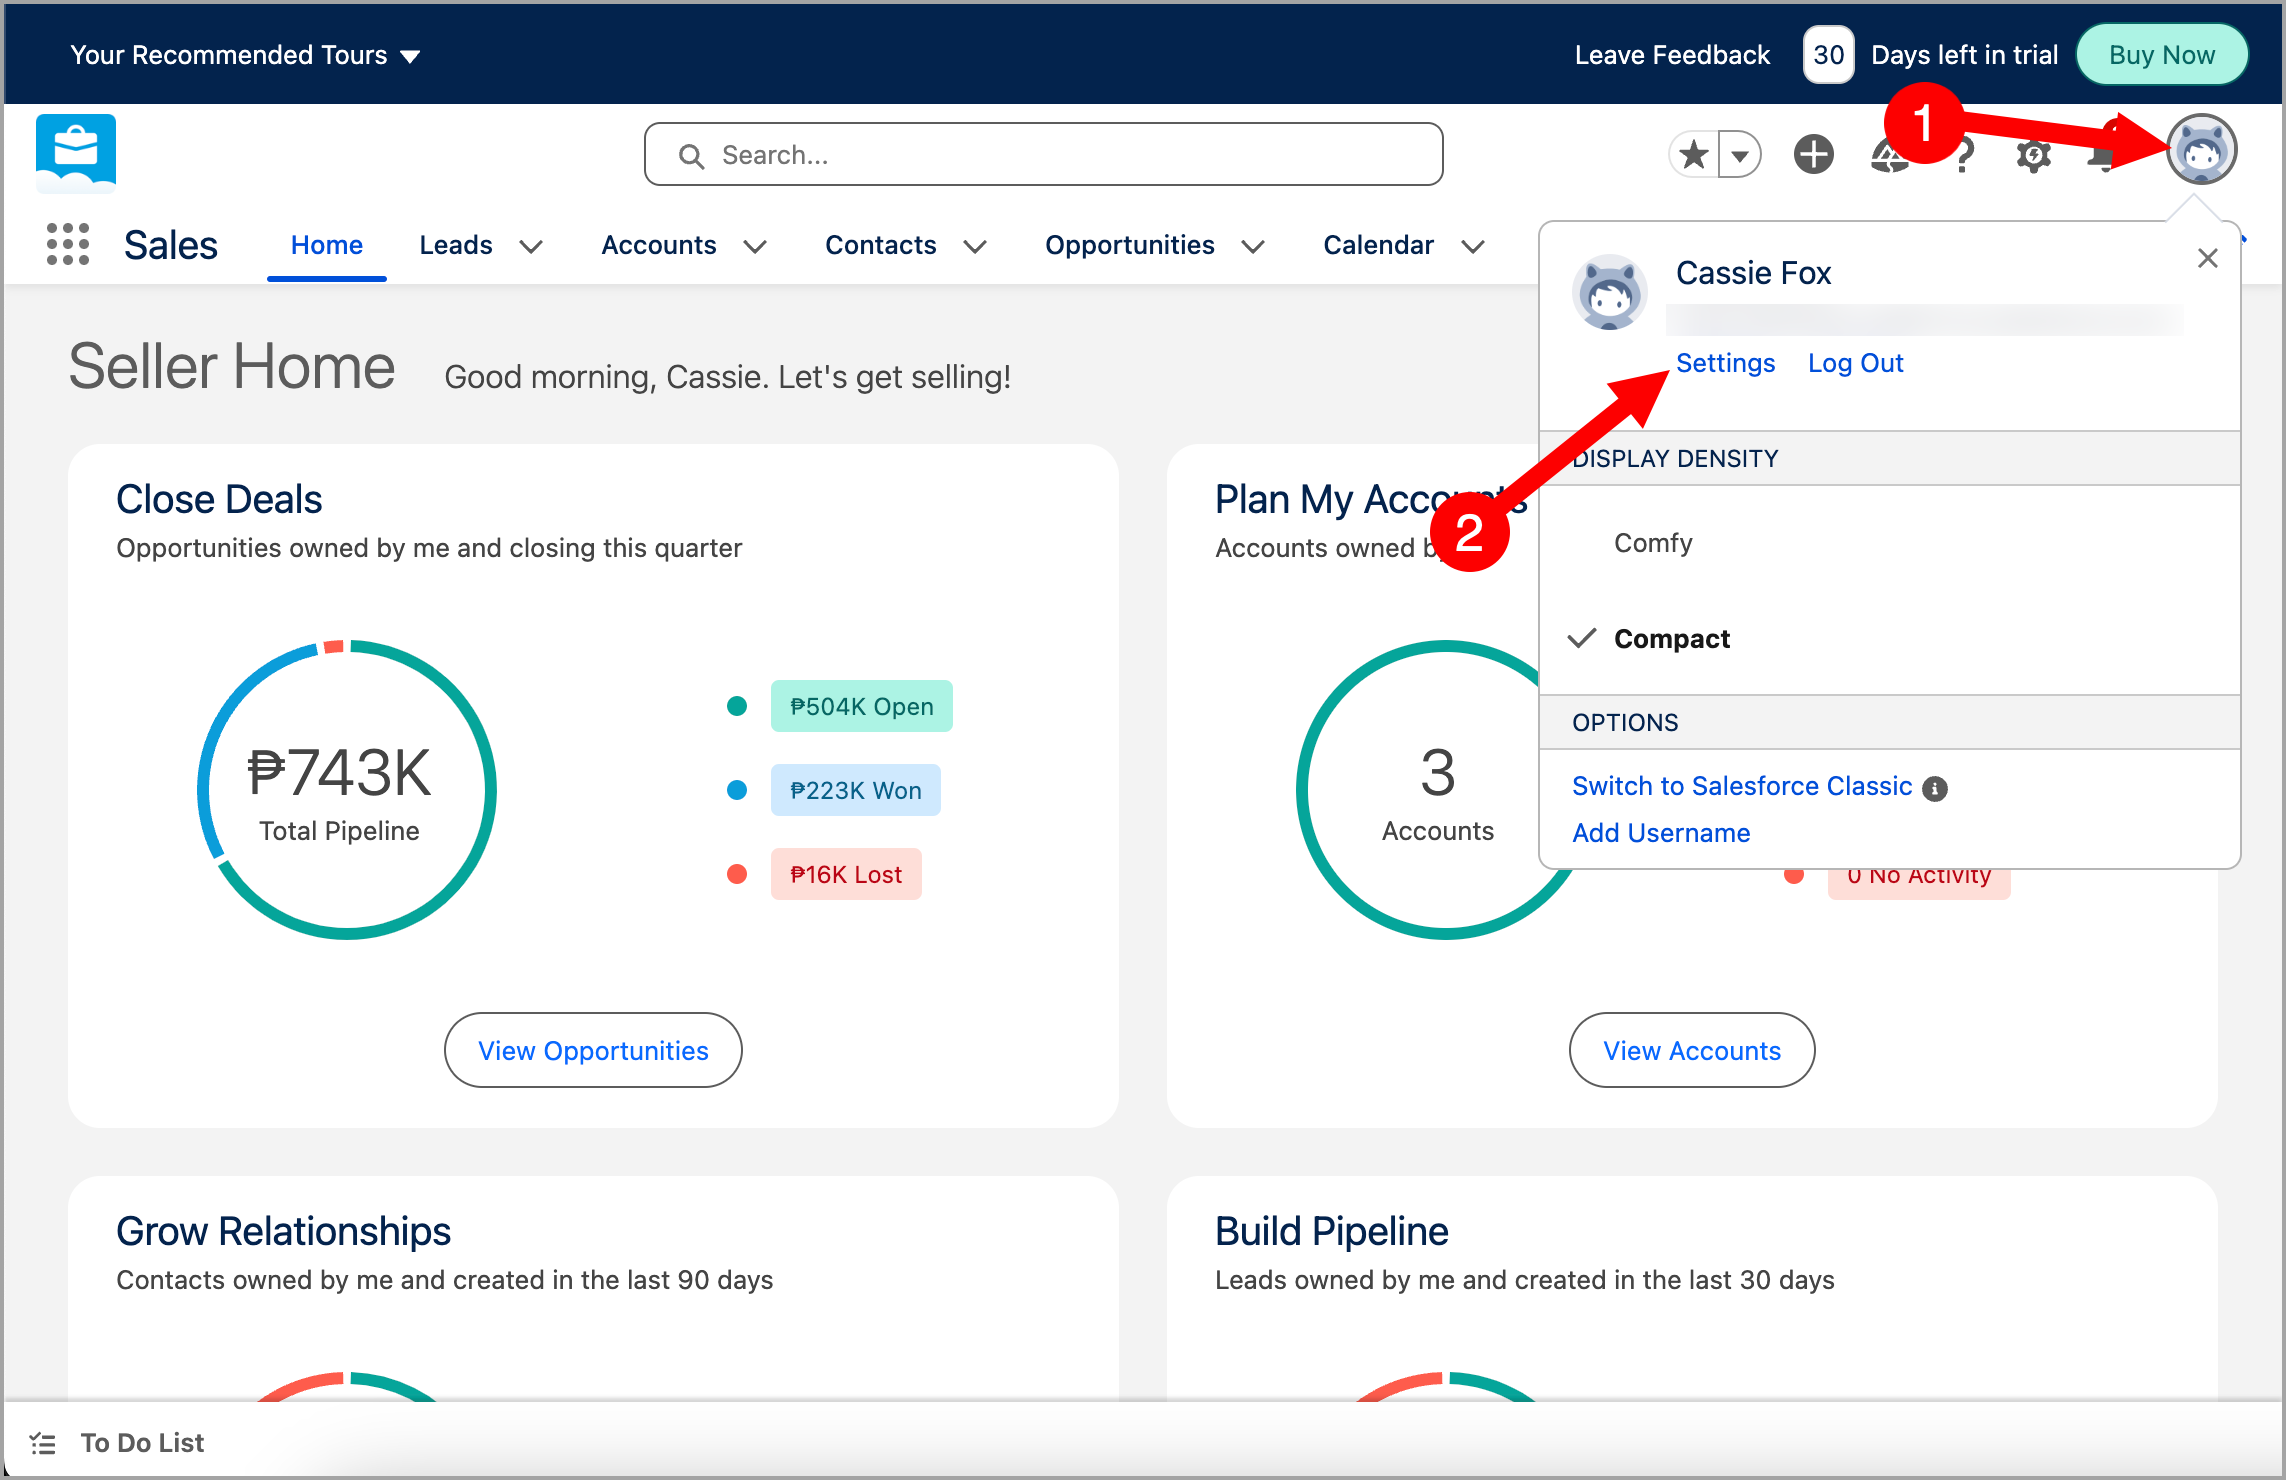The height and width of the screenshot is (1480, 2286).
Task: Open the global actions plus menu
Action: pyautogui.click(x=1813, y=155)
